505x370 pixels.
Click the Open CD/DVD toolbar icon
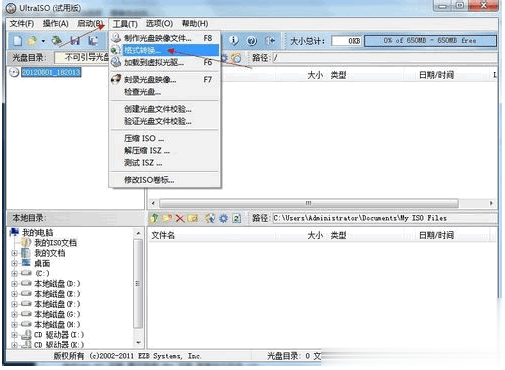[x=57, y=41]
